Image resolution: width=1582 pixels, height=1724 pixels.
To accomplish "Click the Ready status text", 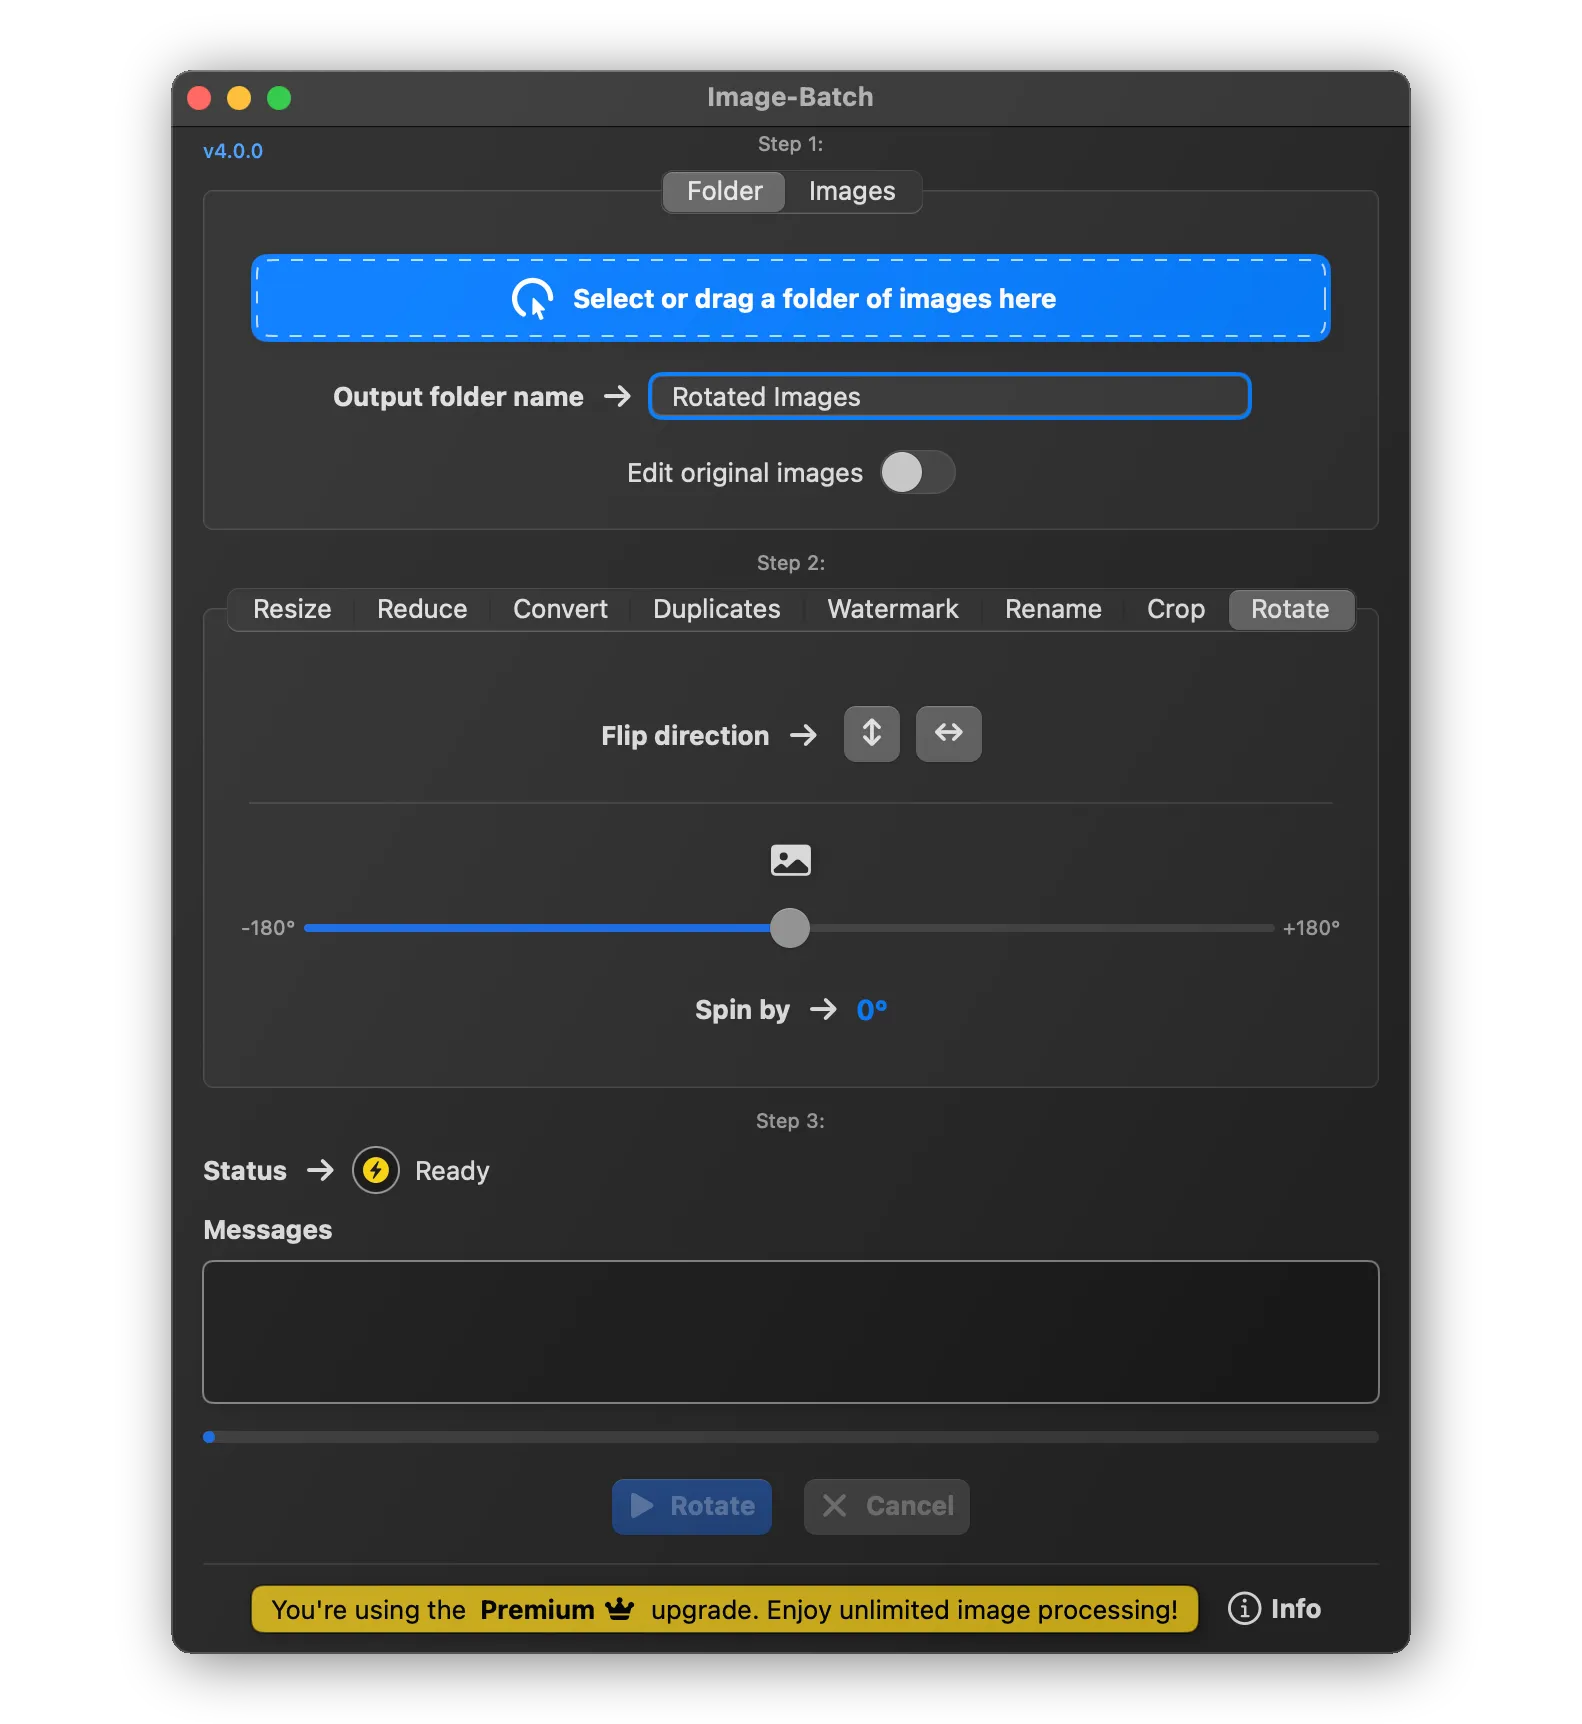I will [x=452, y=1171].
